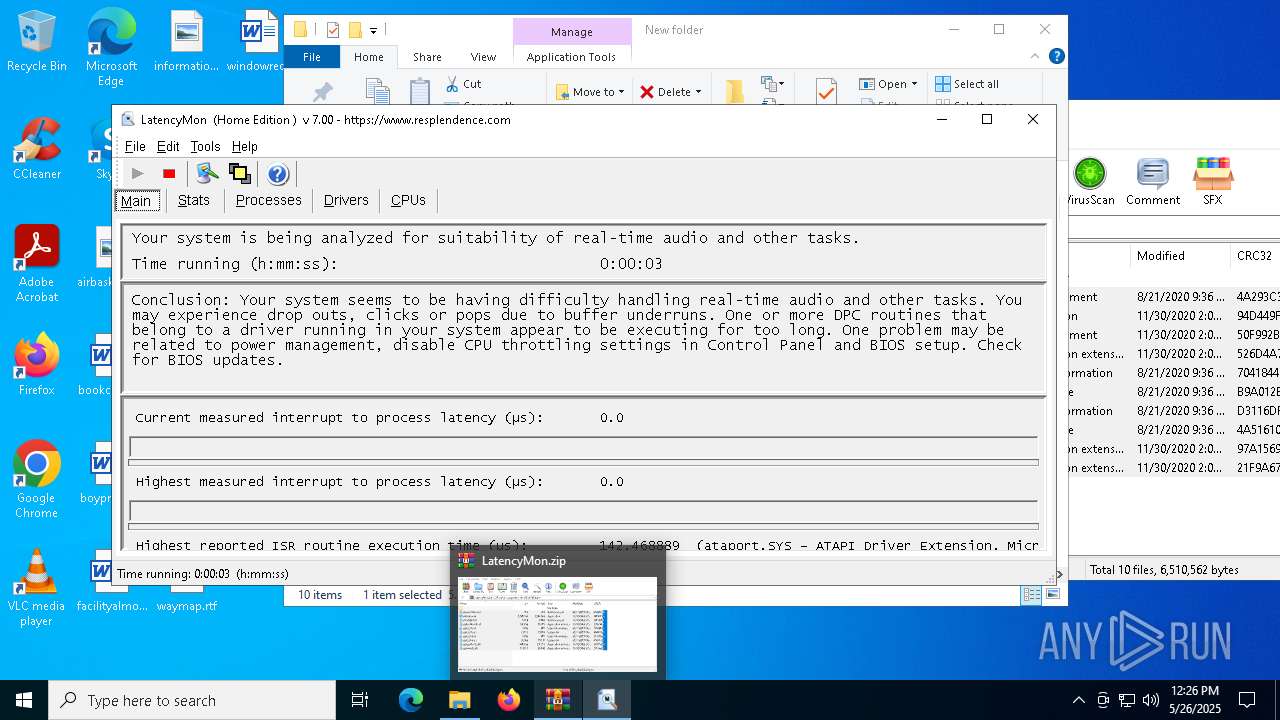Stop the LatencyMon monitor with red stop icon
The width and height of the screenshot is (1280, 720).
[x=169, y=174]
